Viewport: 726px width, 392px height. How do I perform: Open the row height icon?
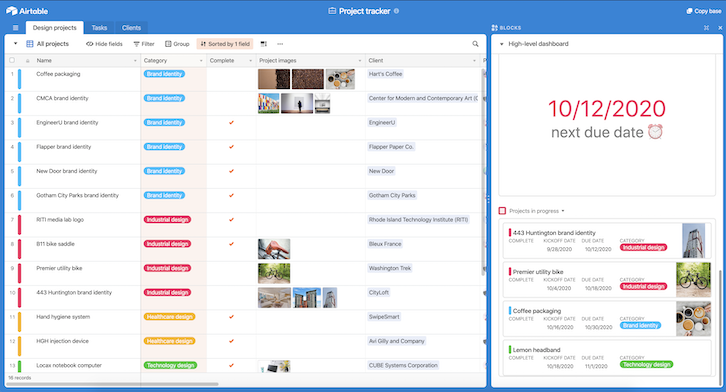coord(263,44)
